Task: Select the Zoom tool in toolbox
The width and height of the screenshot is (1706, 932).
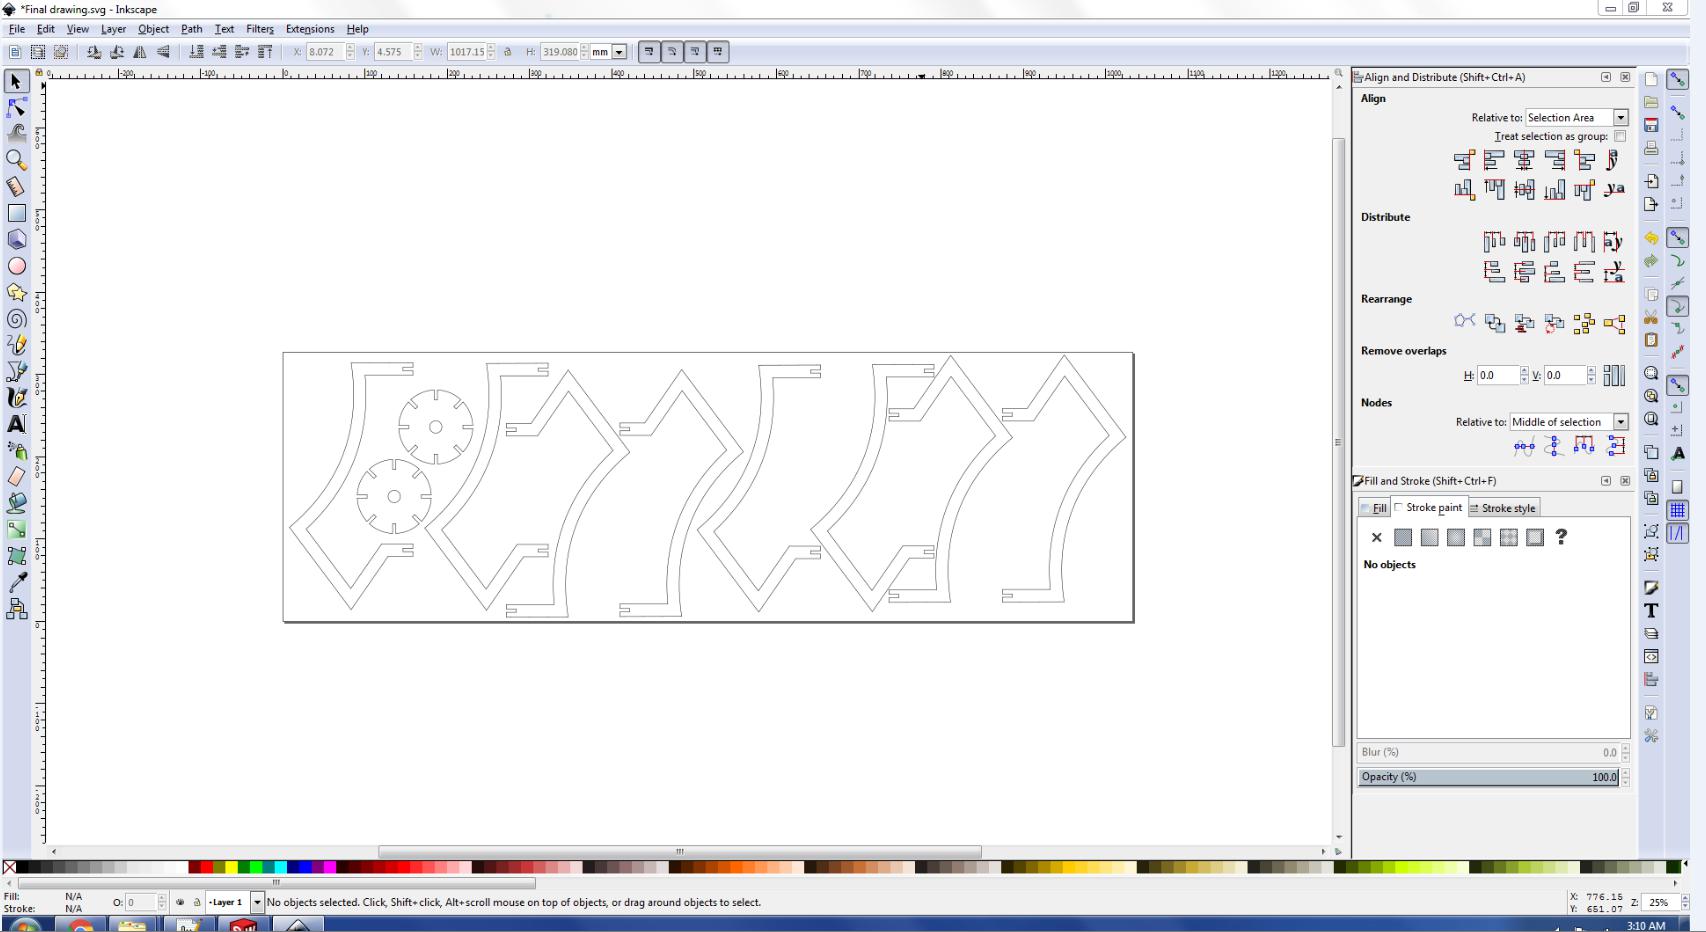Action: (x=16, y=160)
